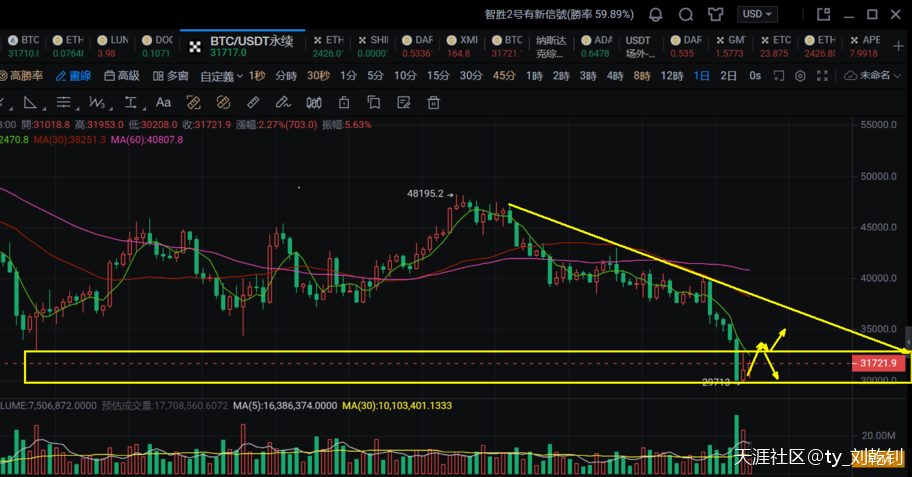The image size is (912, 477).
Task: Select the text annotation Aa tool
Action: (164, 102)
